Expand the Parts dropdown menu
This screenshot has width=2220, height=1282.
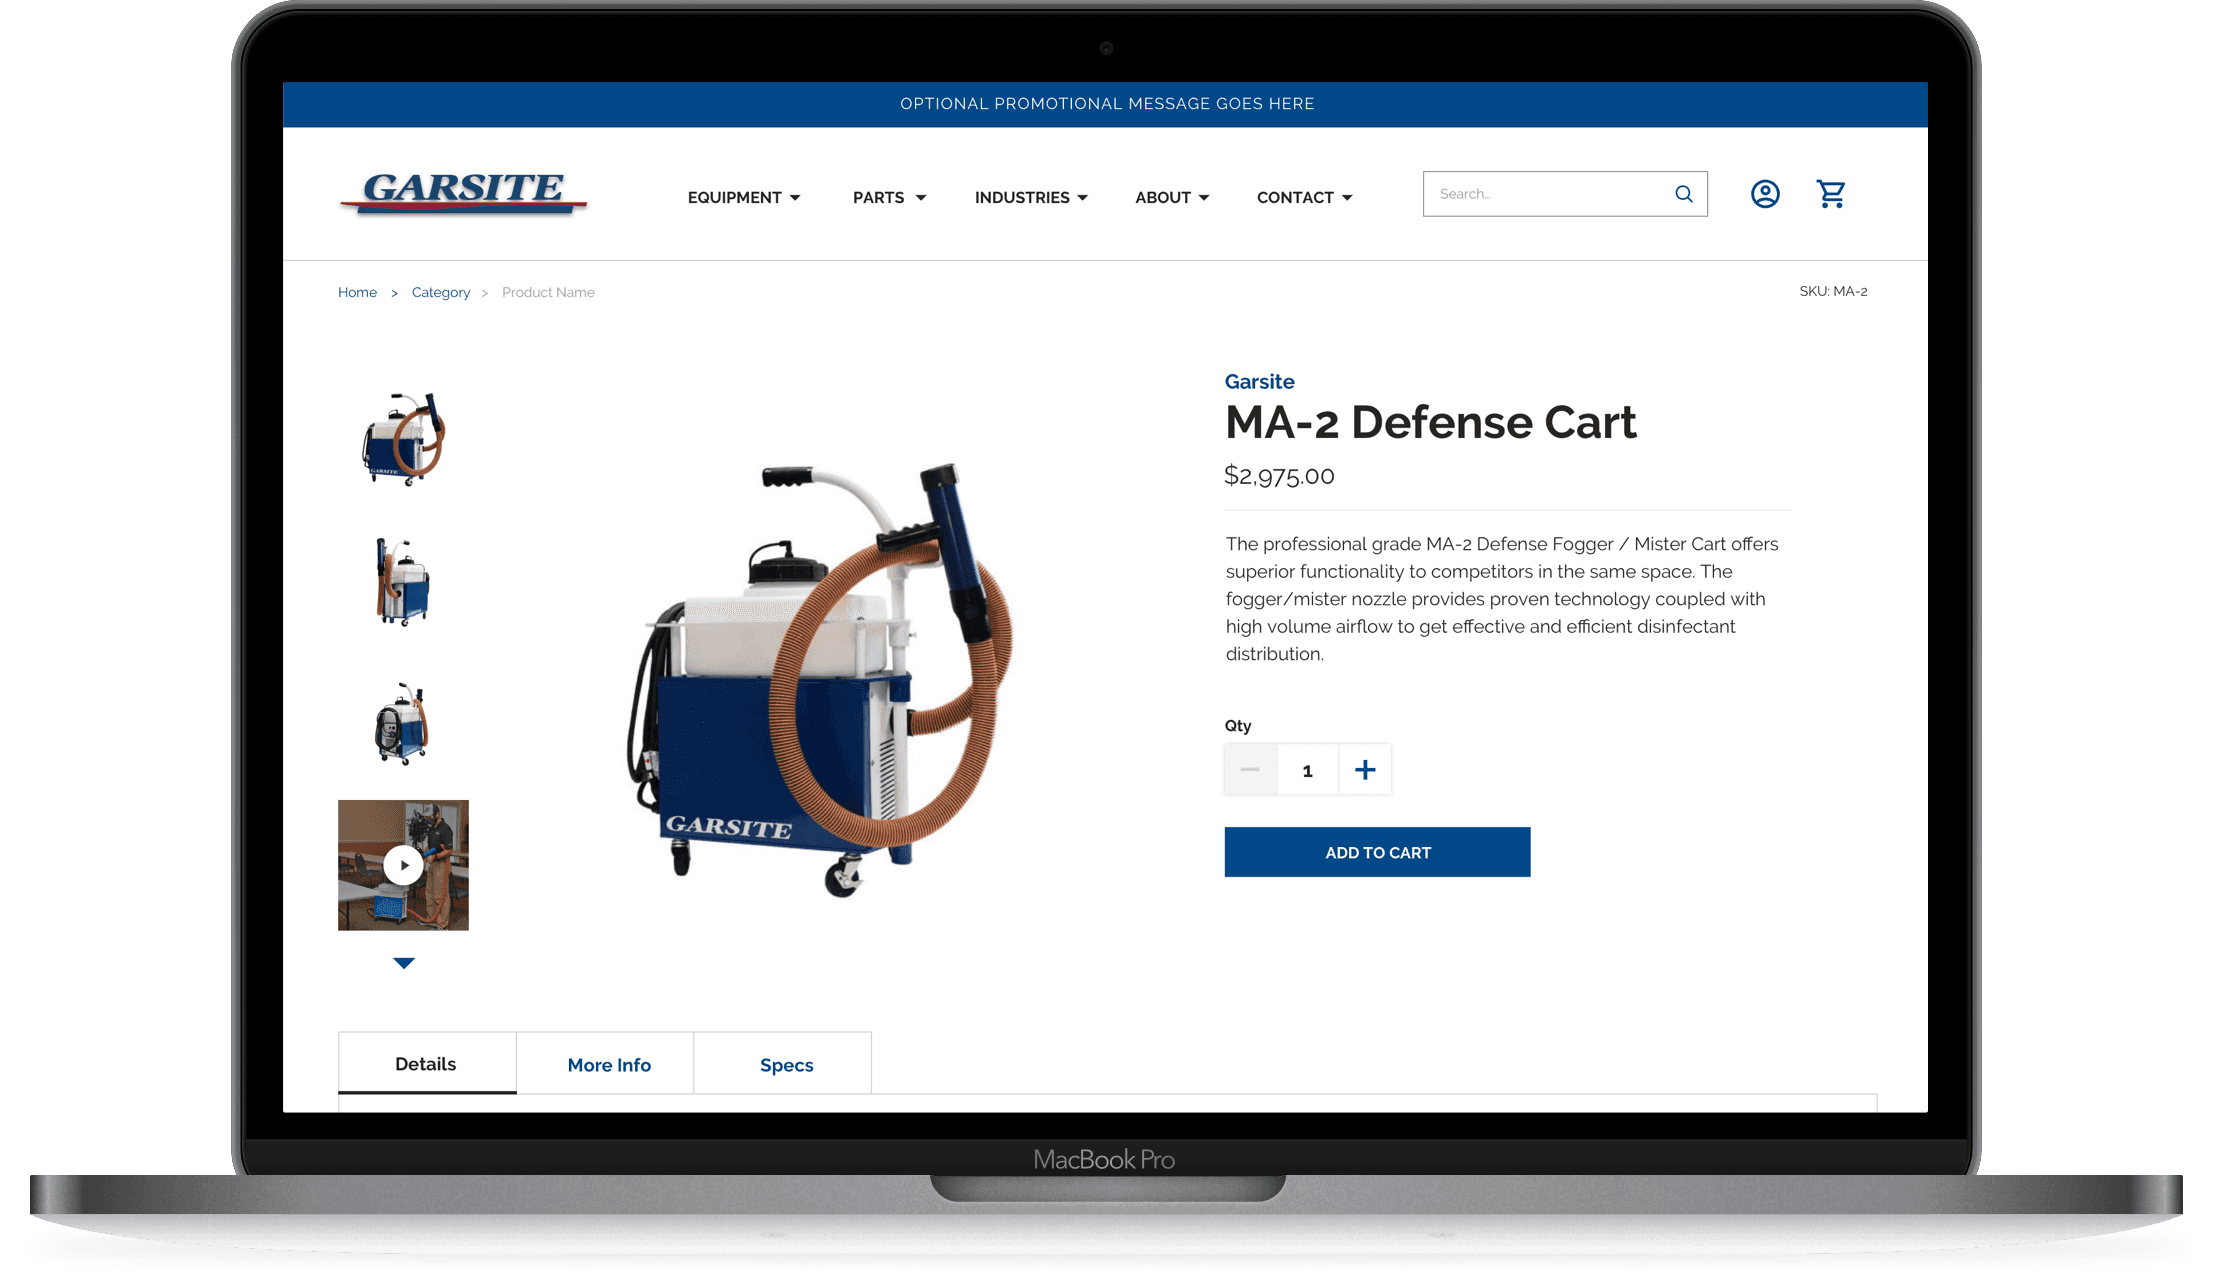pos(889,198)
